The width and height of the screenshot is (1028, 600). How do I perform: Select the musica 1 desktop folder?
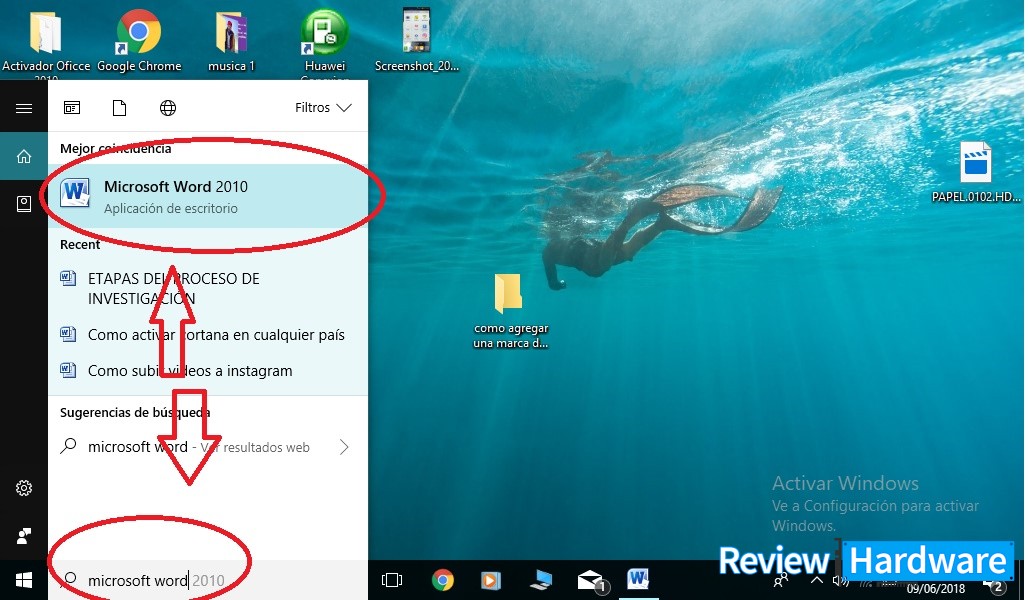point(231,41)
